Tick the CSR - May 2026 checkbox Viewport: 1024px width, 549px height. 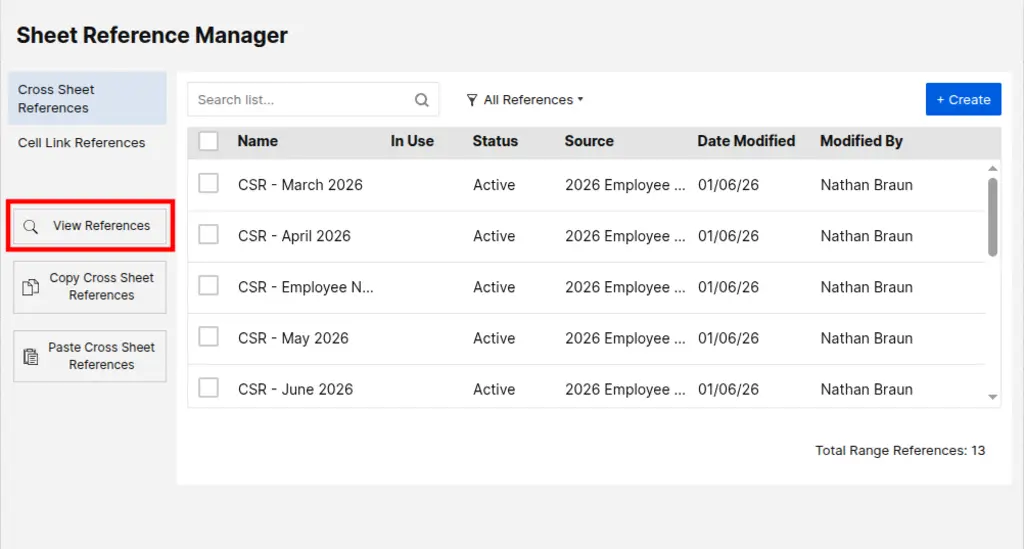(208, 337)
